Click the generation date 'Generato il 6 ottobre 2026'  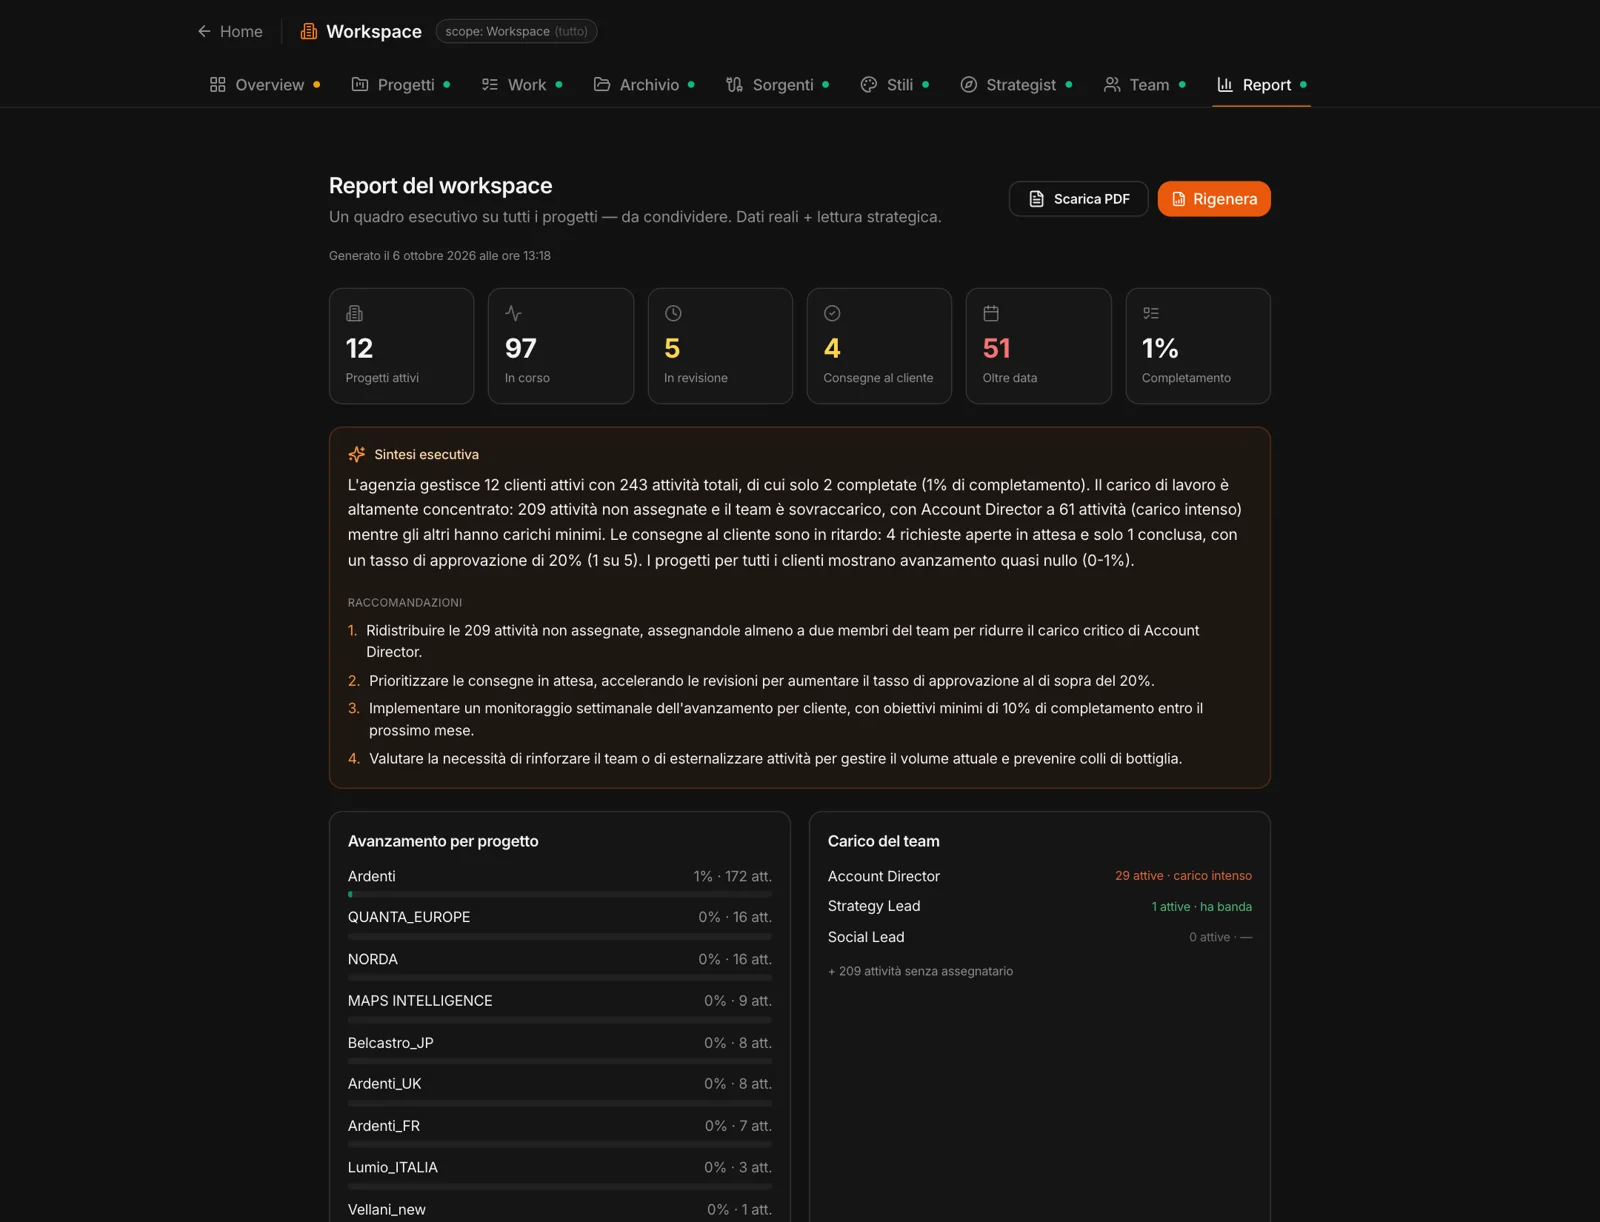(440, 256)
